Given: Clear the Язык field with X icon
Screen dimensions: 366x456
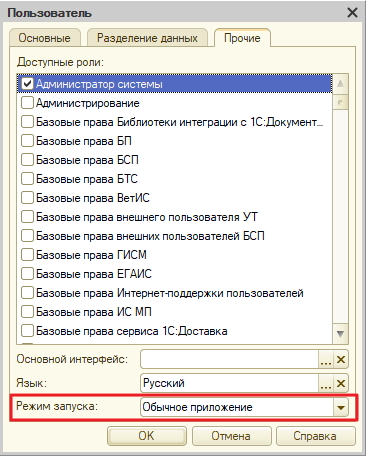Looking at the screenshot, I should pyautogui.click(x=341, y=383).
